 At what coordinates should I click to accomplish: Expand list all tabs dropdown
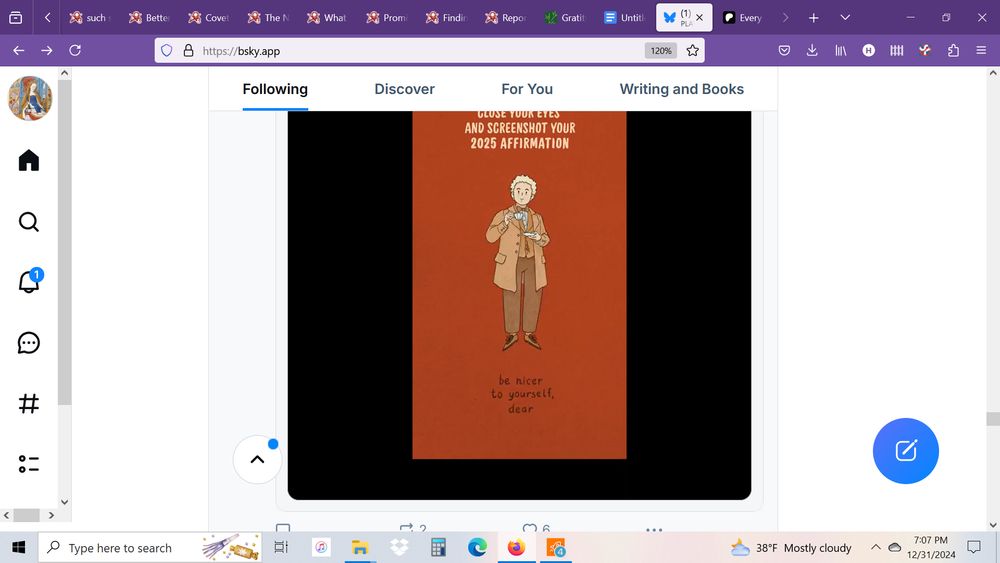tap(845, 18)
